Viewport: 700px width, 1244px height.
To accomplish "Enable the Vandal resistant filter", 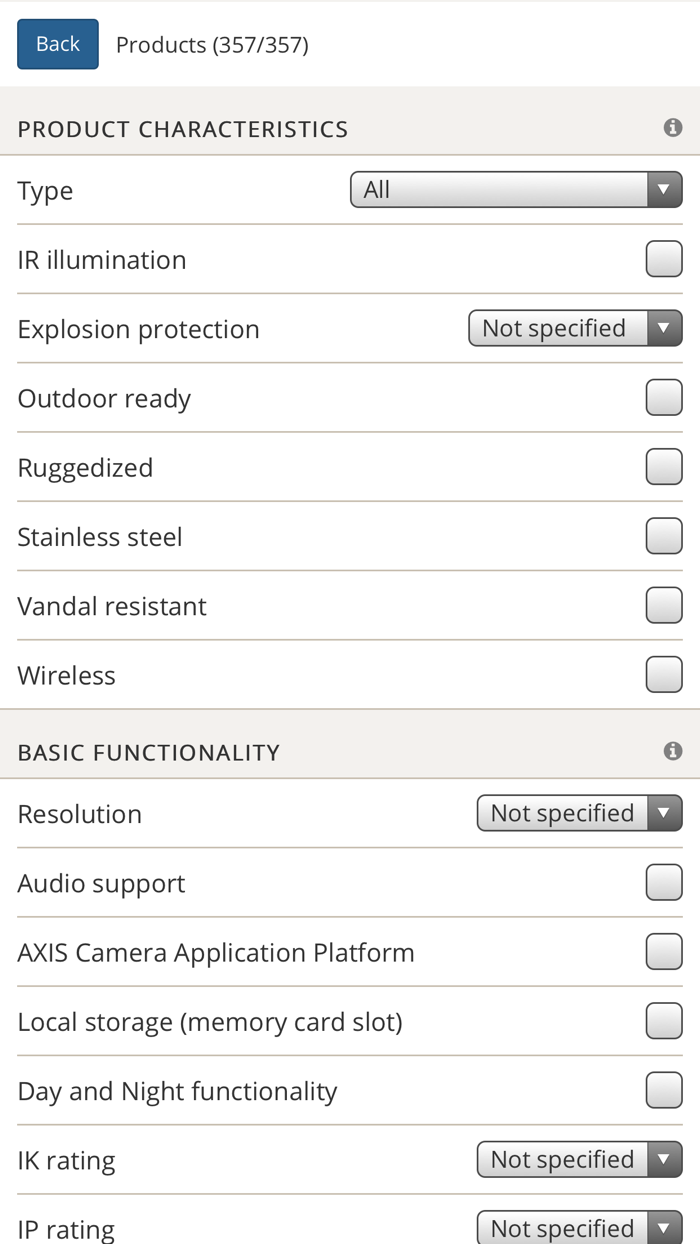I will click(665, 604).
